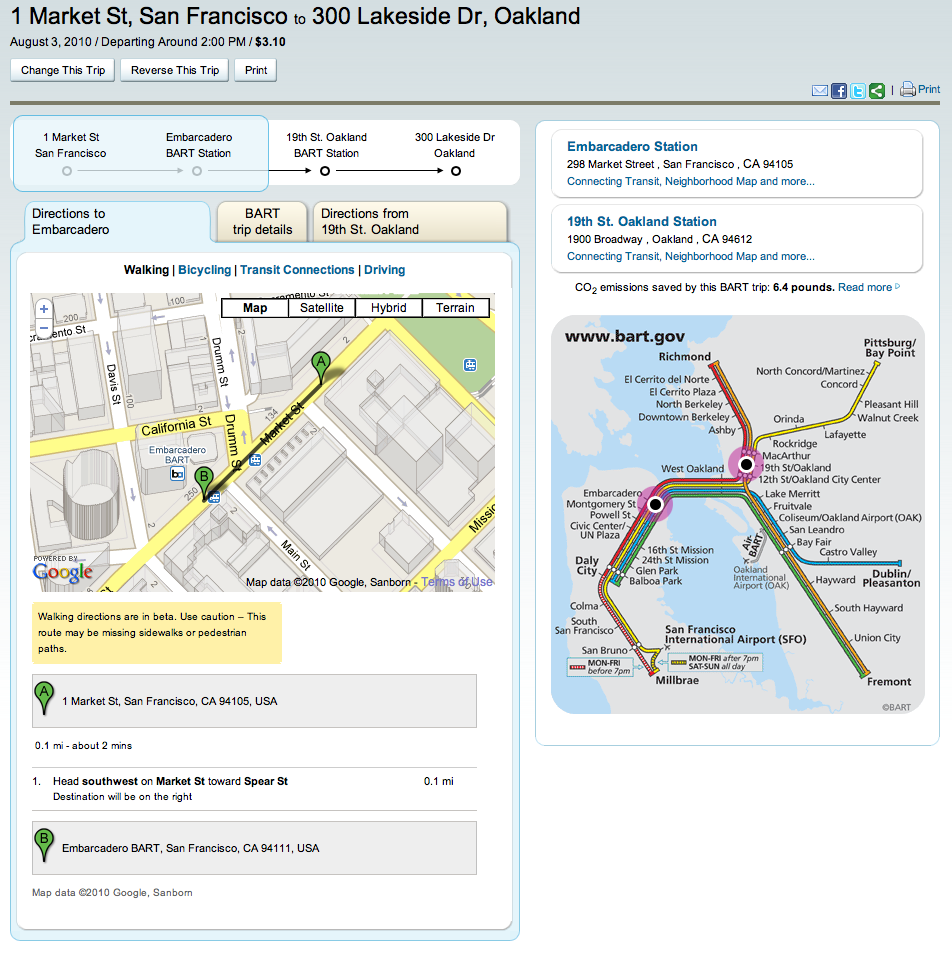Viewport: 952px width, 953px height.
Task: Click the 300 Lakeside Dr step circle
Action: 456,171
